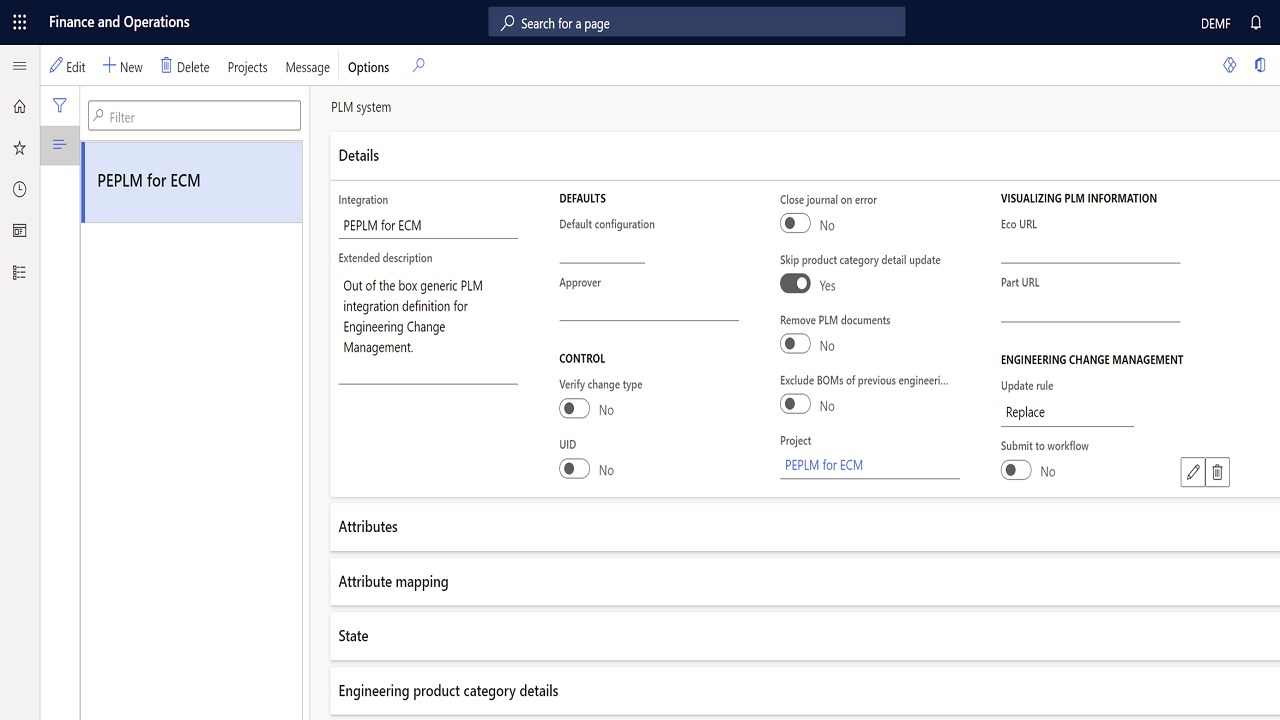This screenshot has height=720, width=1280.
Task: Open Modules list icon in sidebar
Action: (x=19, y=272)
